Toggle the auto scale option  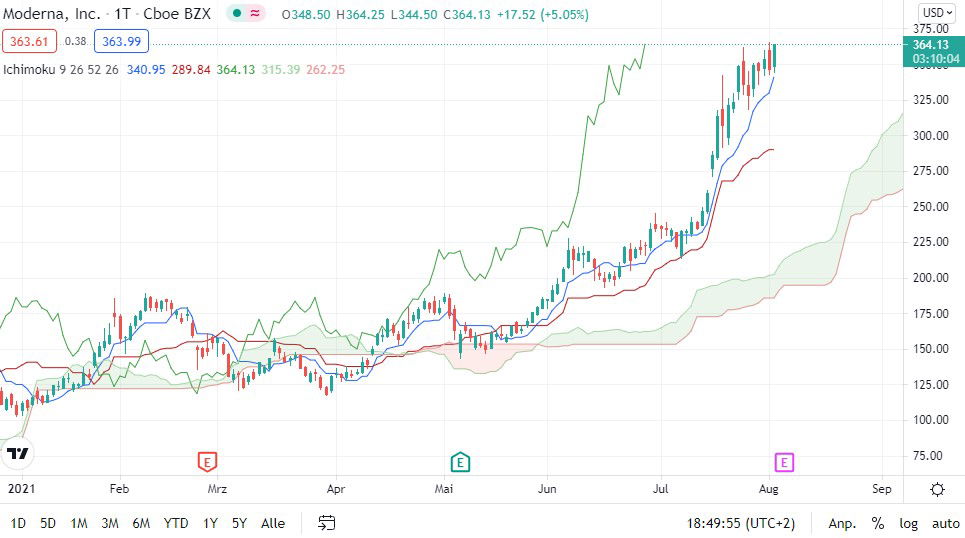point(945,523)
